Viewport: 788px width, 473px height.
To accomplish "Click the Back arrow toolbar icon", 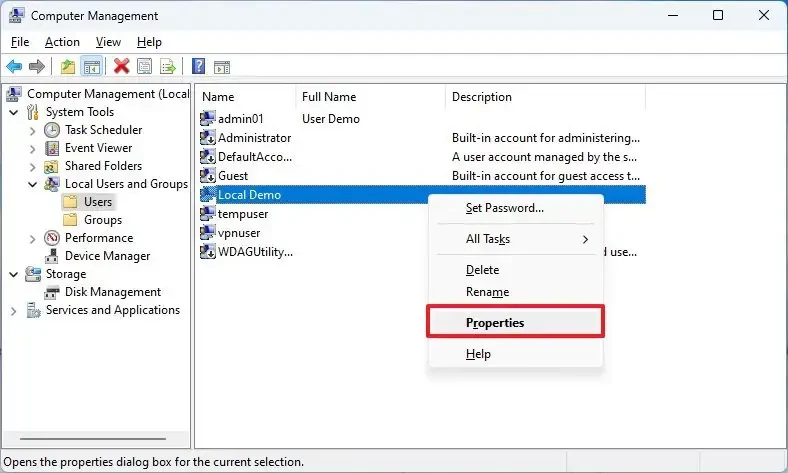I will click(14, 66).
